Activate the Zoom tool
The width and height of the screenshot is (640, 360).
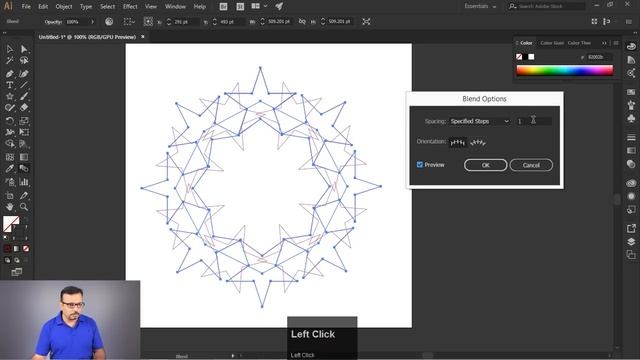point(24,207)
